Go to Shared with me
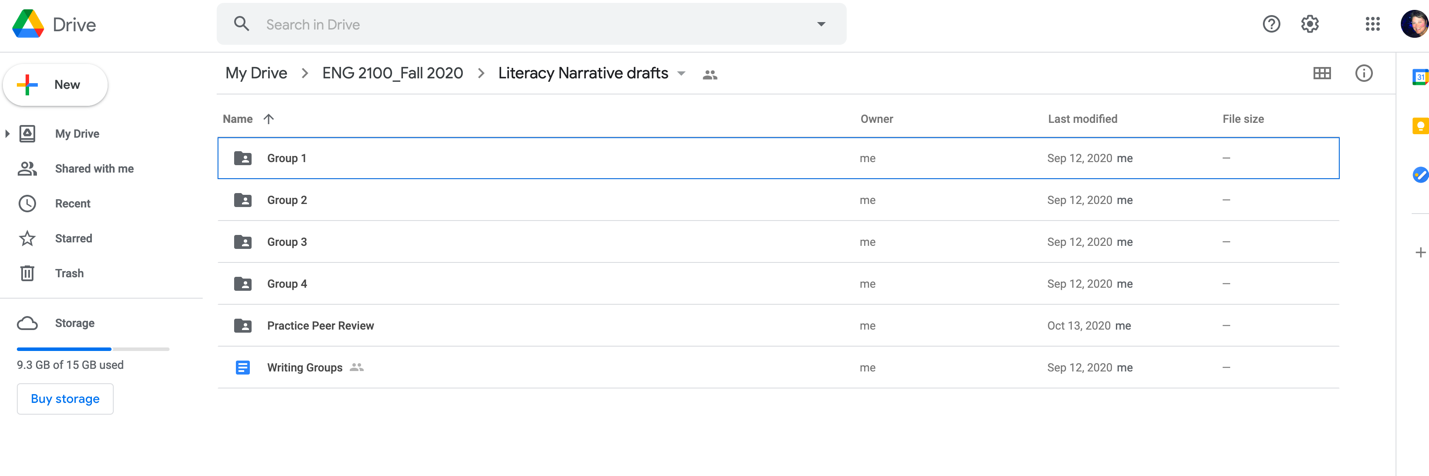Image resolution: width=1429 pixels, height=476 pixels. point(93,169)
